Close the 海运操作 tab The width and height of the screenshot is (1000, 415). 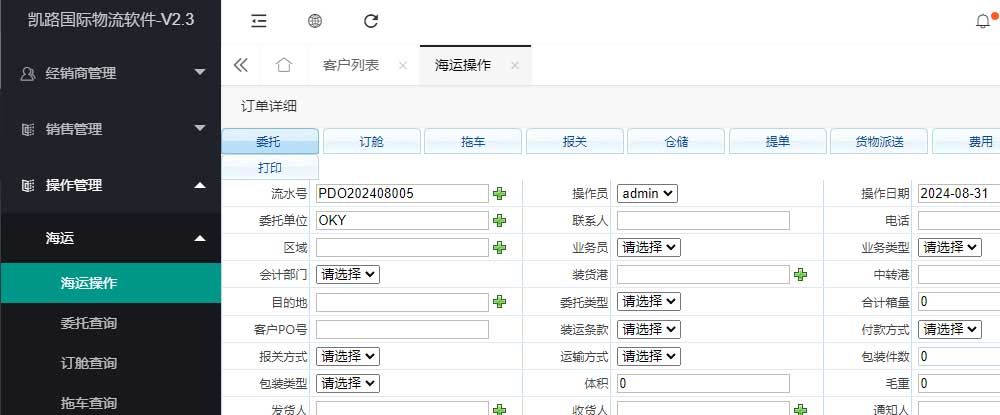514,66
